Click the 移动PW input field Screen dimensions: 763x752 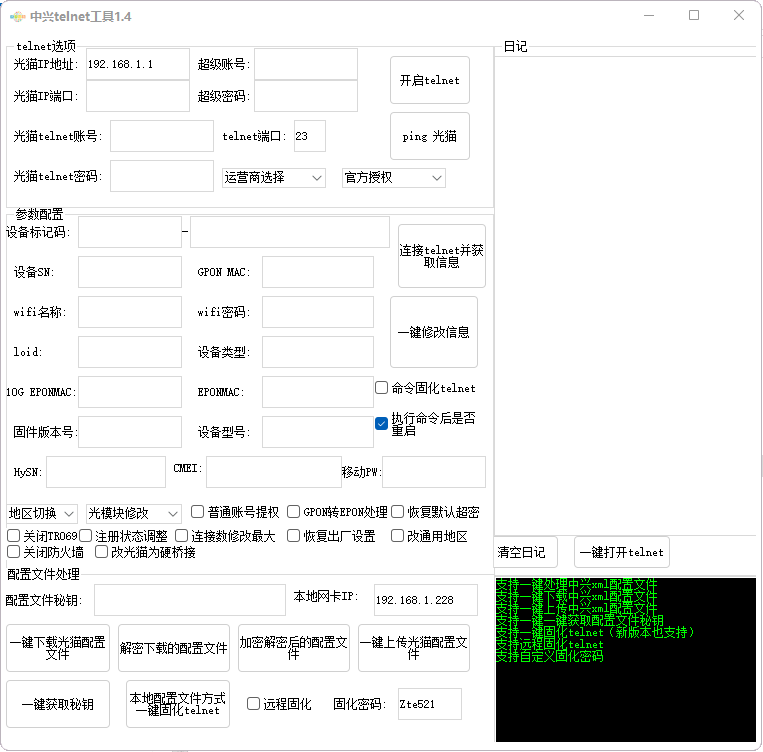(434, 472)
